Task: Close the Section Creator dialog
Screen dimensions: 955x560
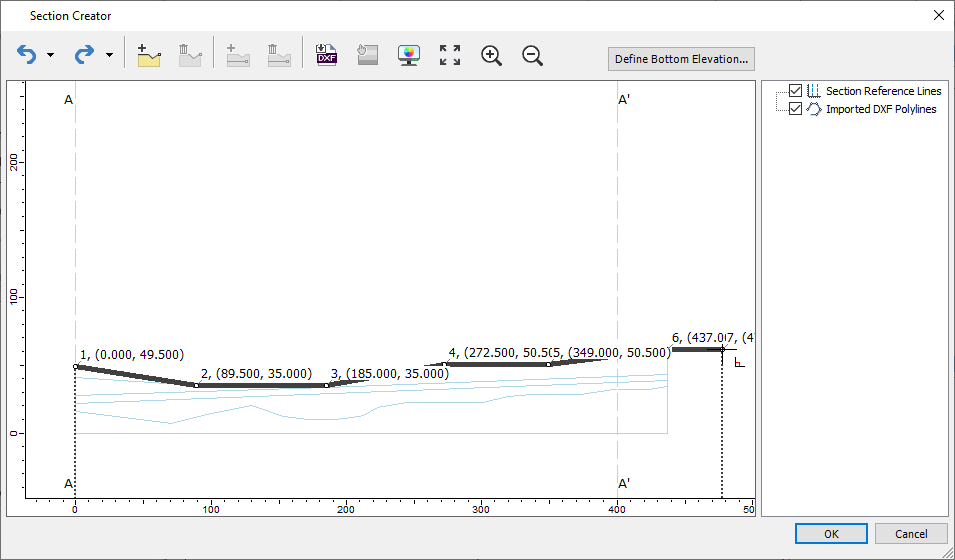Action: coord(938,15)
